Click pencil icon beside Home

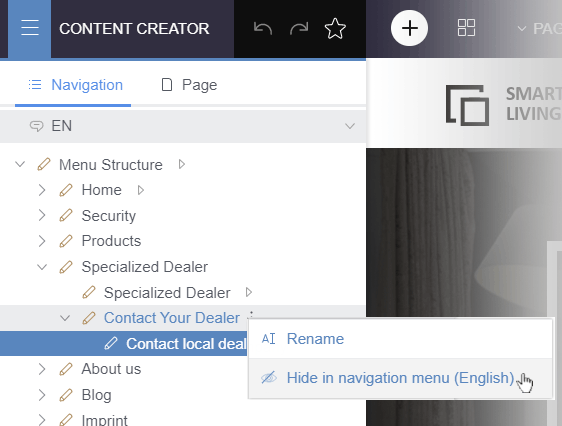pos(66,190)
